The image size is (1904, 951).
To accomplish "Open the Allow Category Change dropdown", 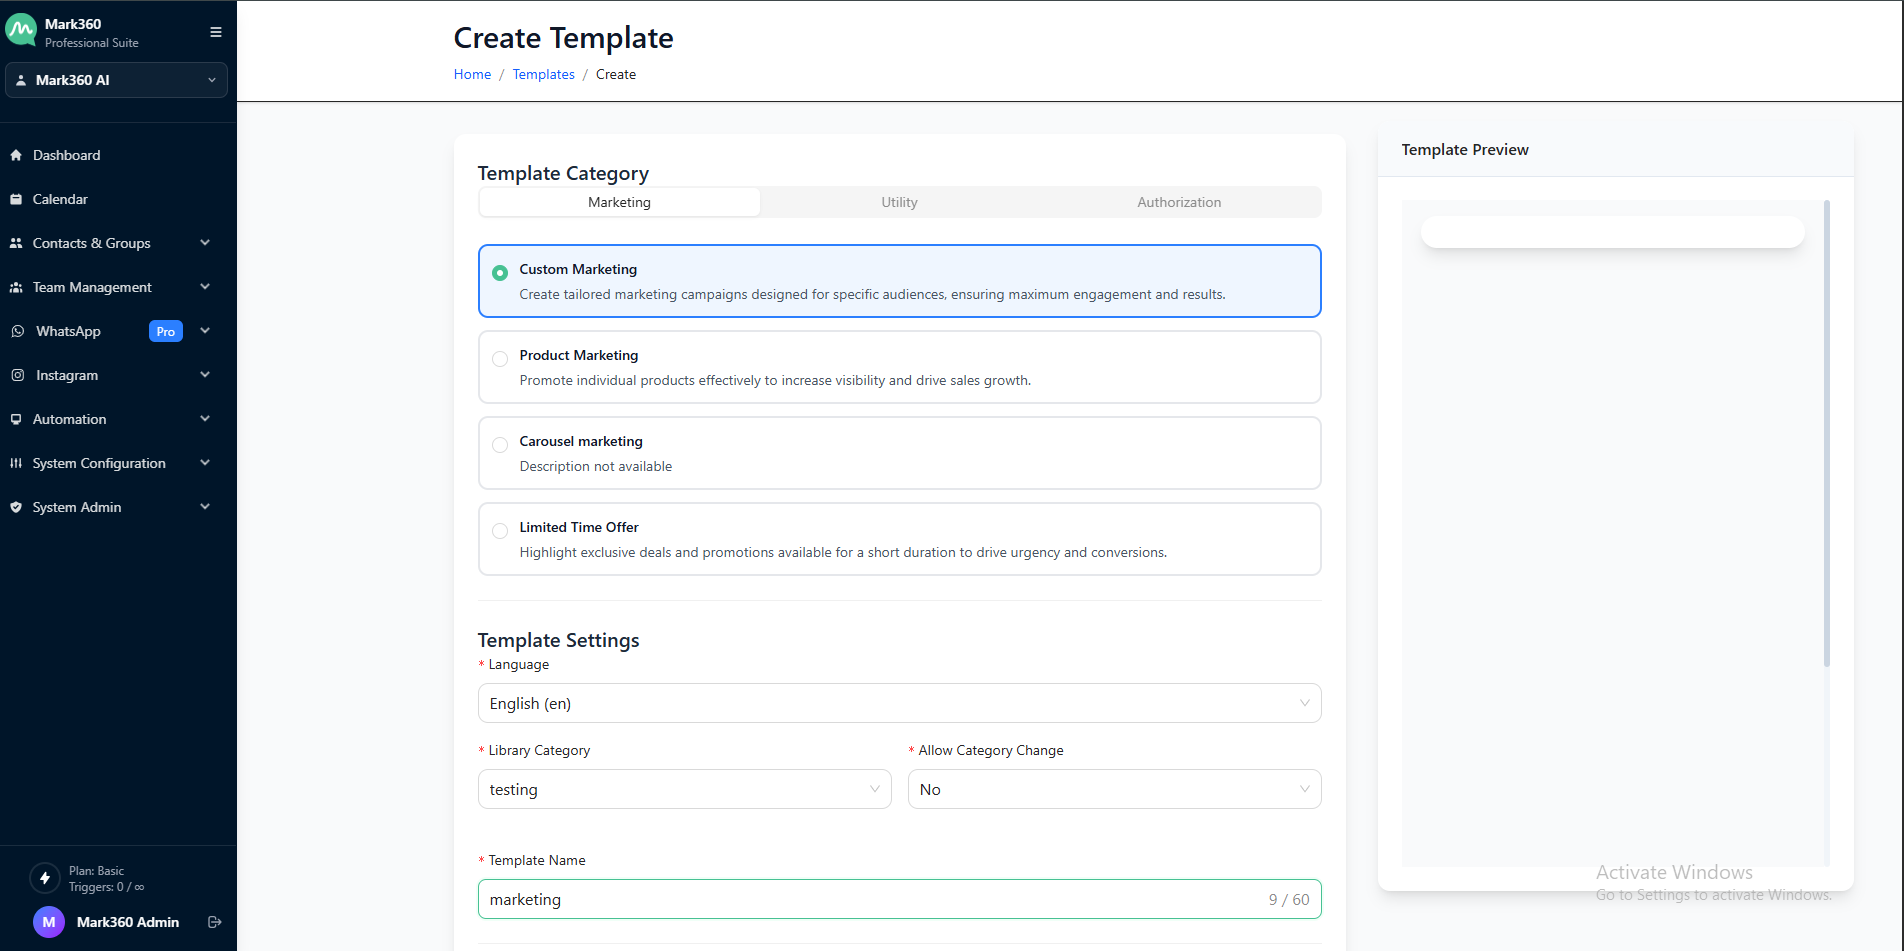I will tap(1113, 789).
